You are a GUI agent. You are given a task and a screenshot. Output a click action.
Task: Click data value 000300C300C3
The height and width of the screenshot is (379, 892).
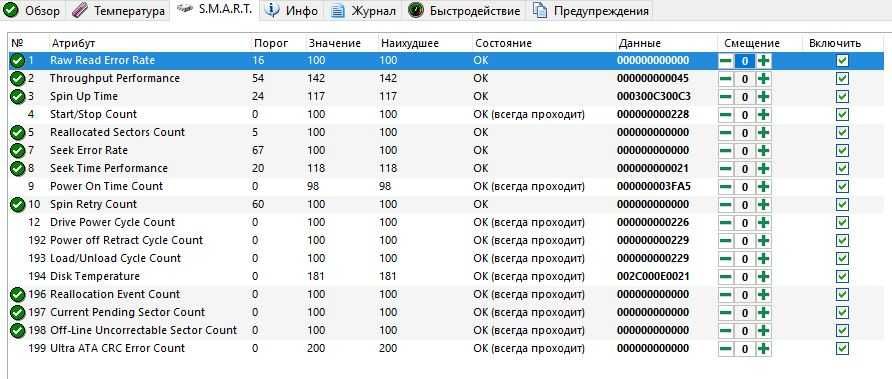[654, 96]
